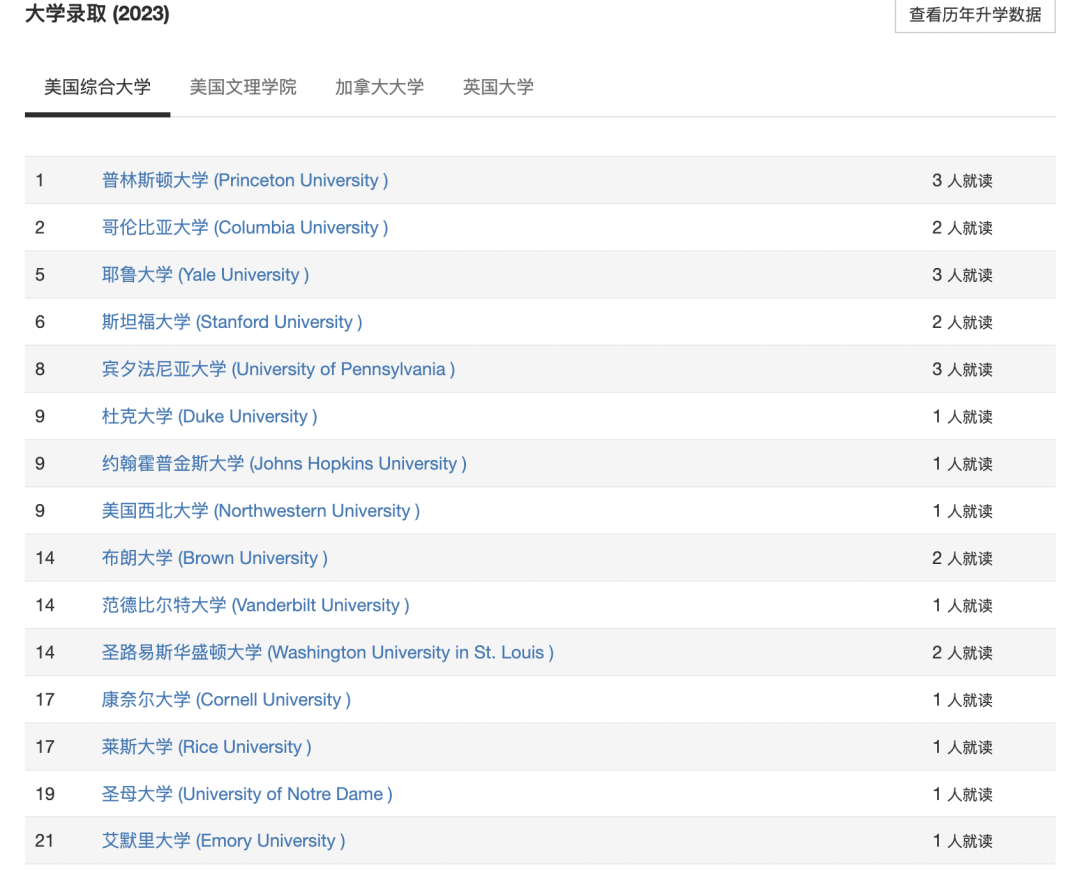Open the Stanford University link

point(232,322)
